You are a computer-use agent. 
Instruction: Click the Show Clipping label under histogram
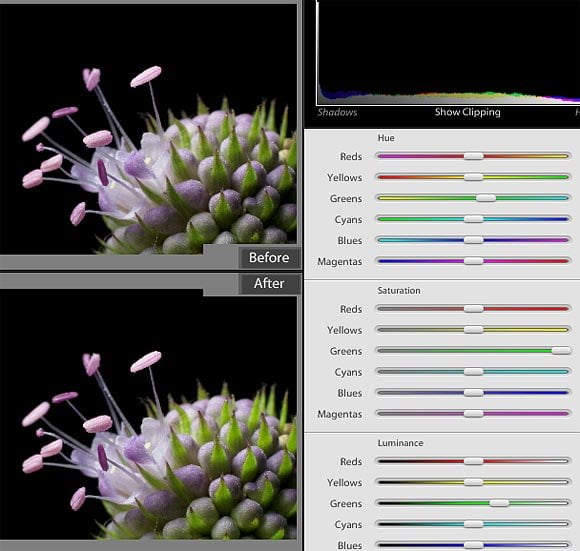(x=468, y=112)
